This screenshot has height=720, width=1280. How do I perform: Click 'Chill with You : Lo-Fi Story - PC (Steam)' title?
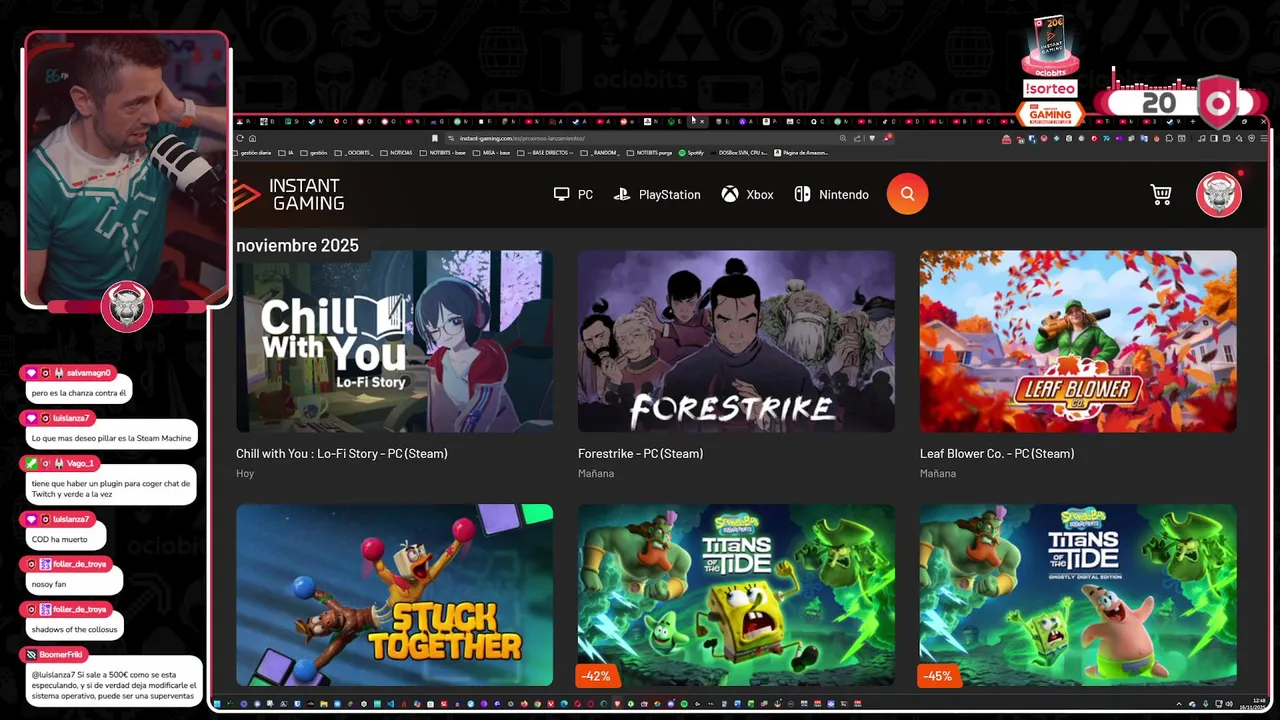[342, 453]
